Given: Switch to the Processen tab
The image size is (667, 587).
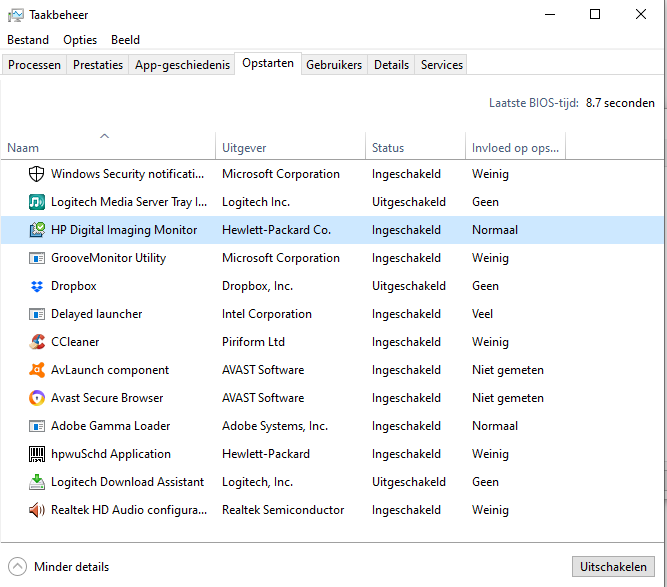Looking at the screenshot, I should (x=34, y=65).
